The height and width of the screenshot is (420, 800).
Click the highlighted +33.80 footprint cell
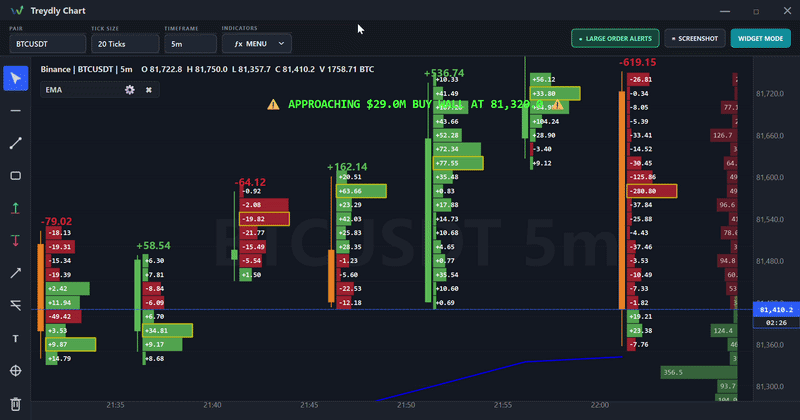click(555, 93)
